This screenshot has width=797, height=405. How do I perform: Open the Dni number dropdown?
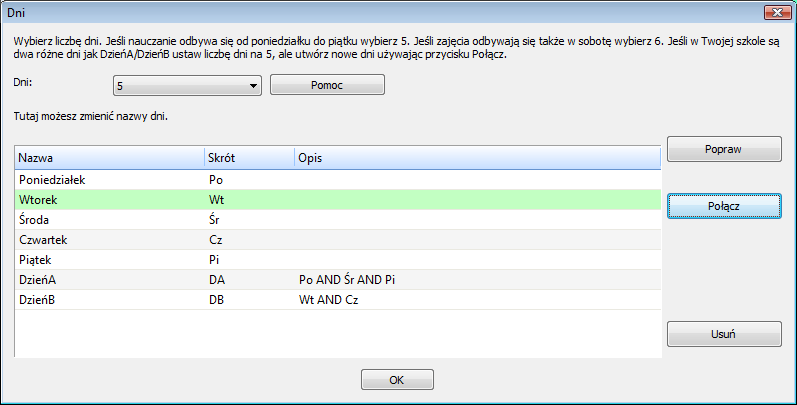[187, 86]
